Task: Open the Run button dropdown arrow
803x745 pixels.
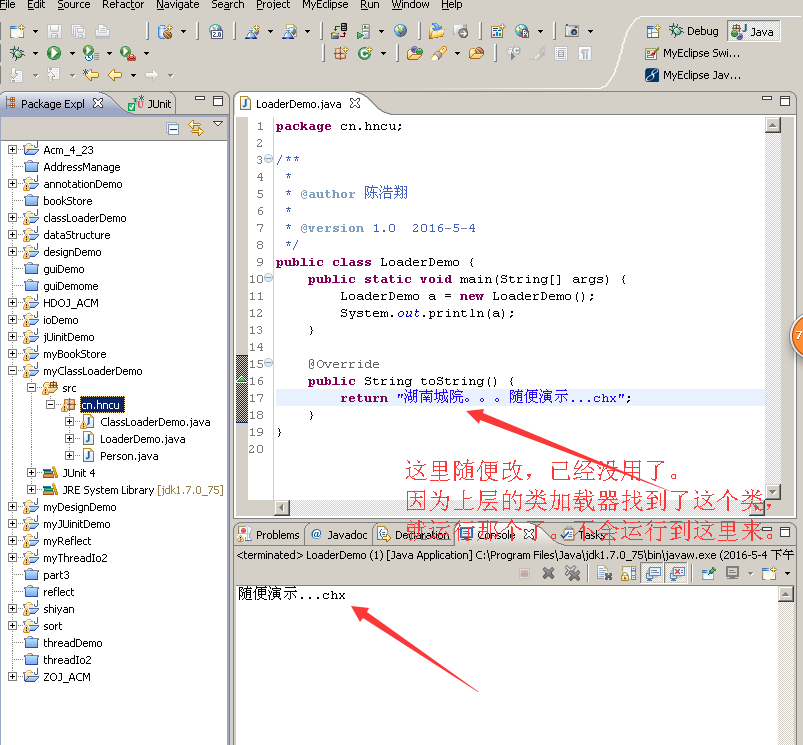Action: point(72,53)
